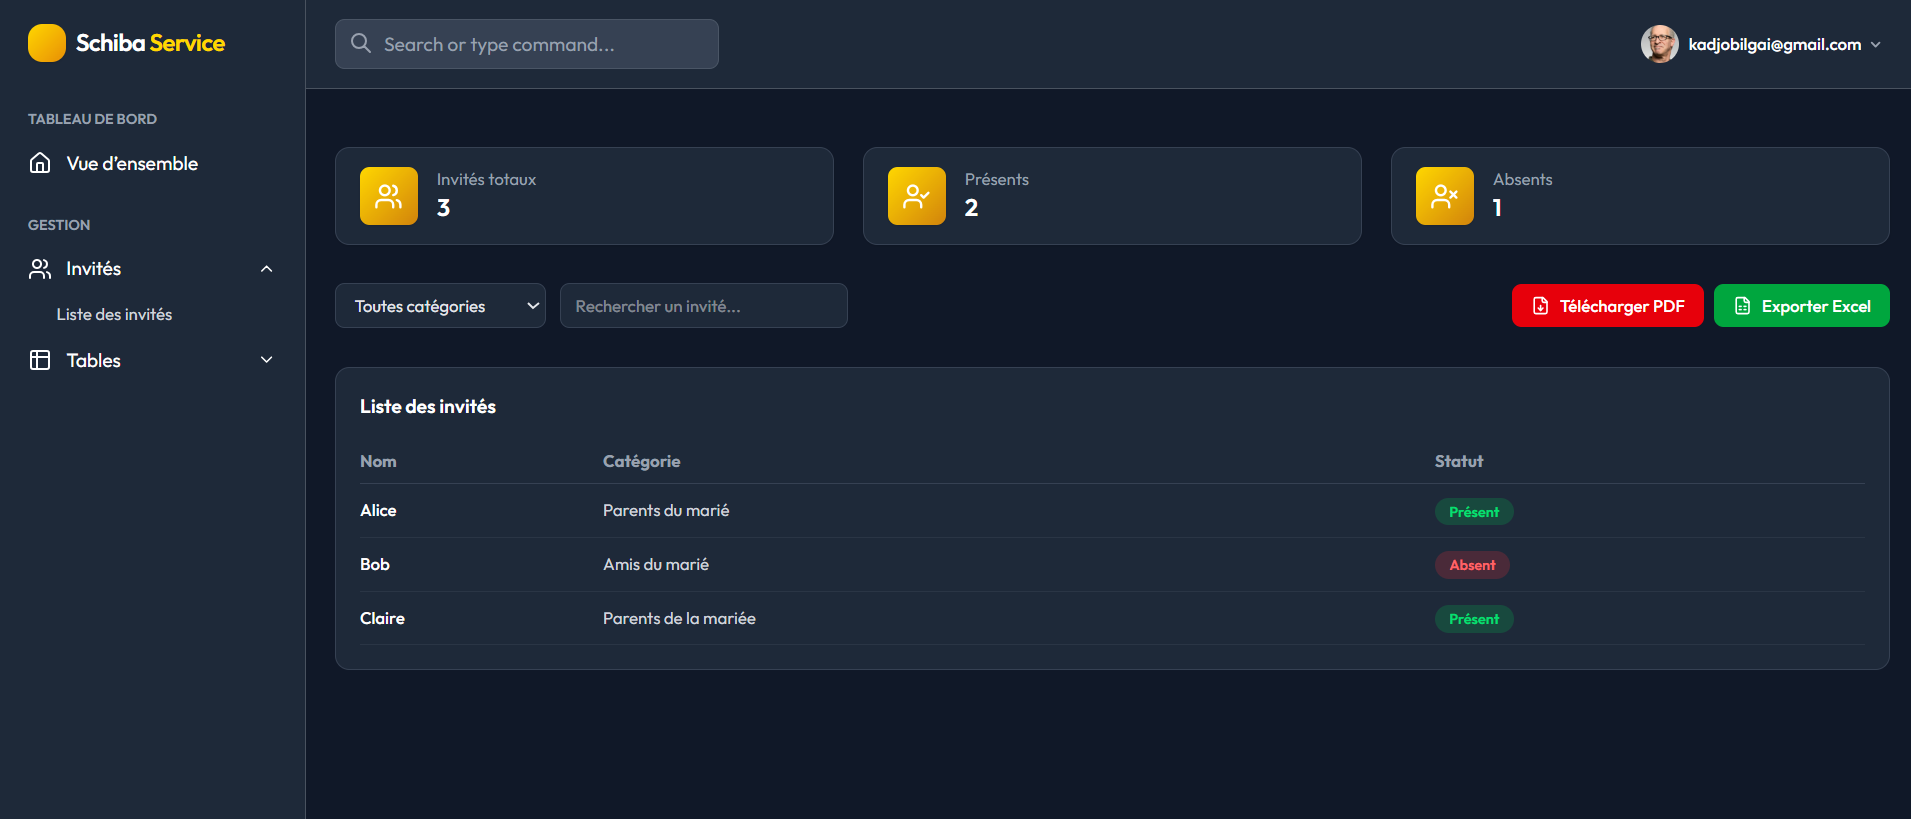Select guest name Claire
Screen dimensions: 1911x819
coord(382,618)
